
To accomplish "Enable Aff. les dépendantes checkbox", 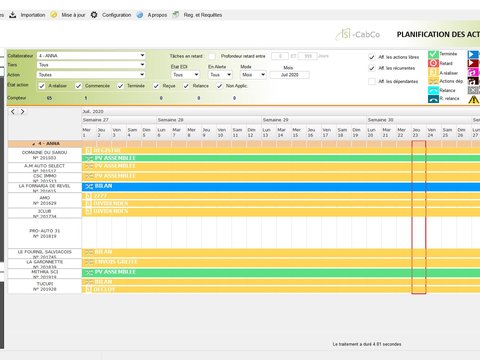I will tap(372, 81).
